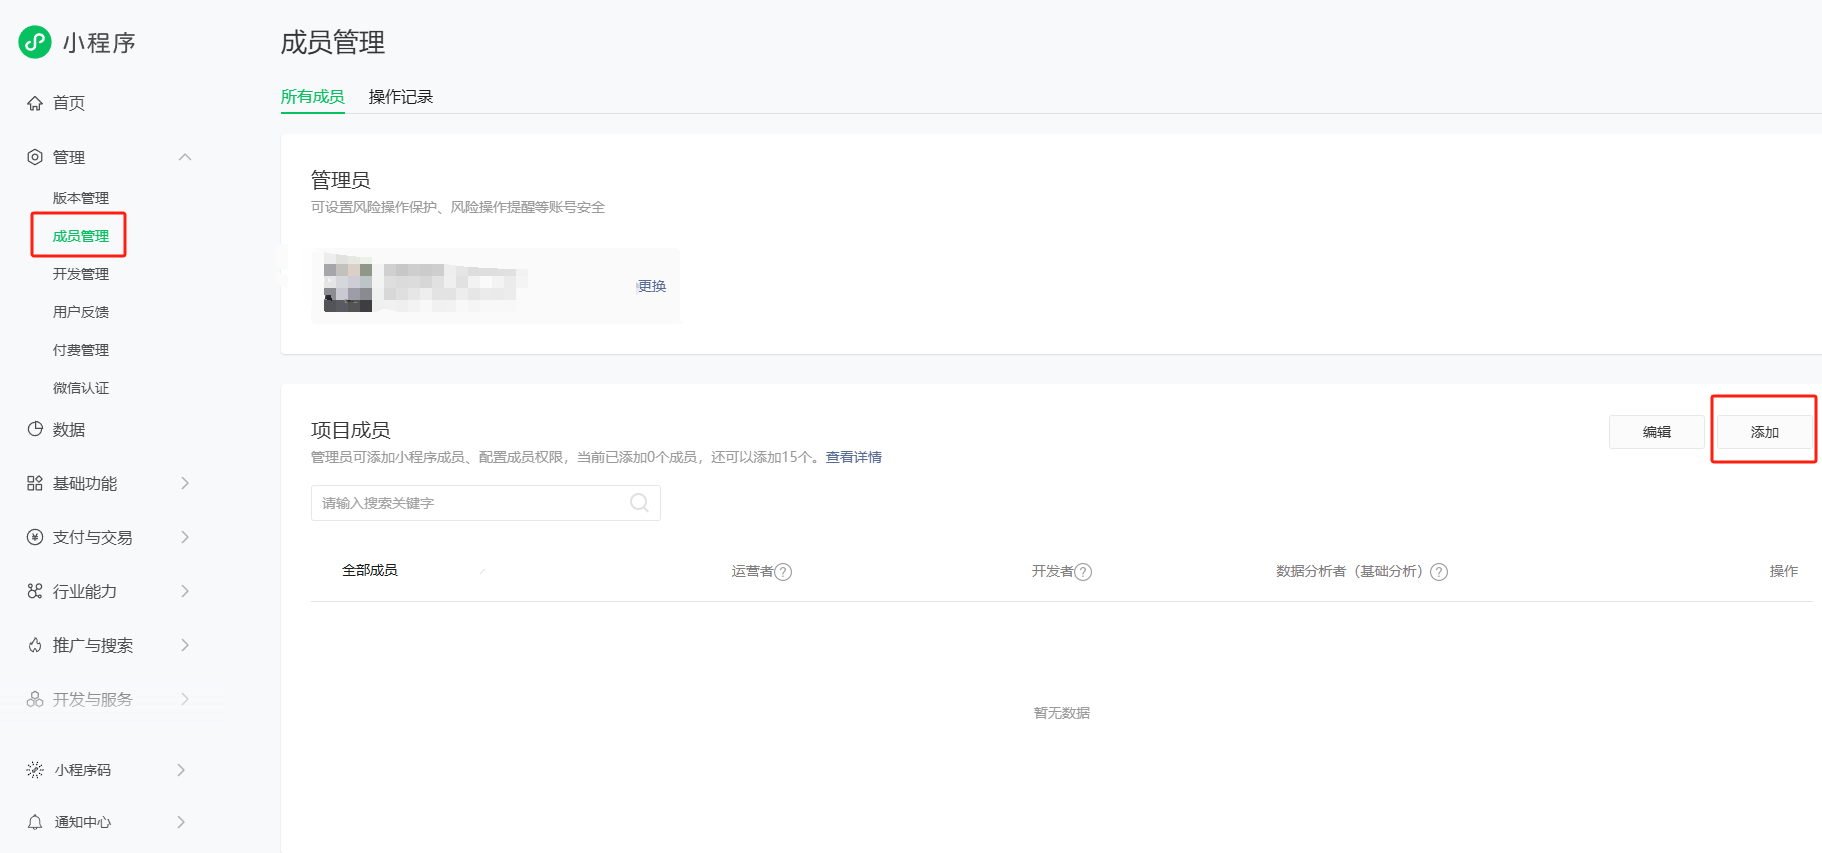Go to 首页 in sidebar
Viewport: 1822px width, 853px height.
(68, 103)
